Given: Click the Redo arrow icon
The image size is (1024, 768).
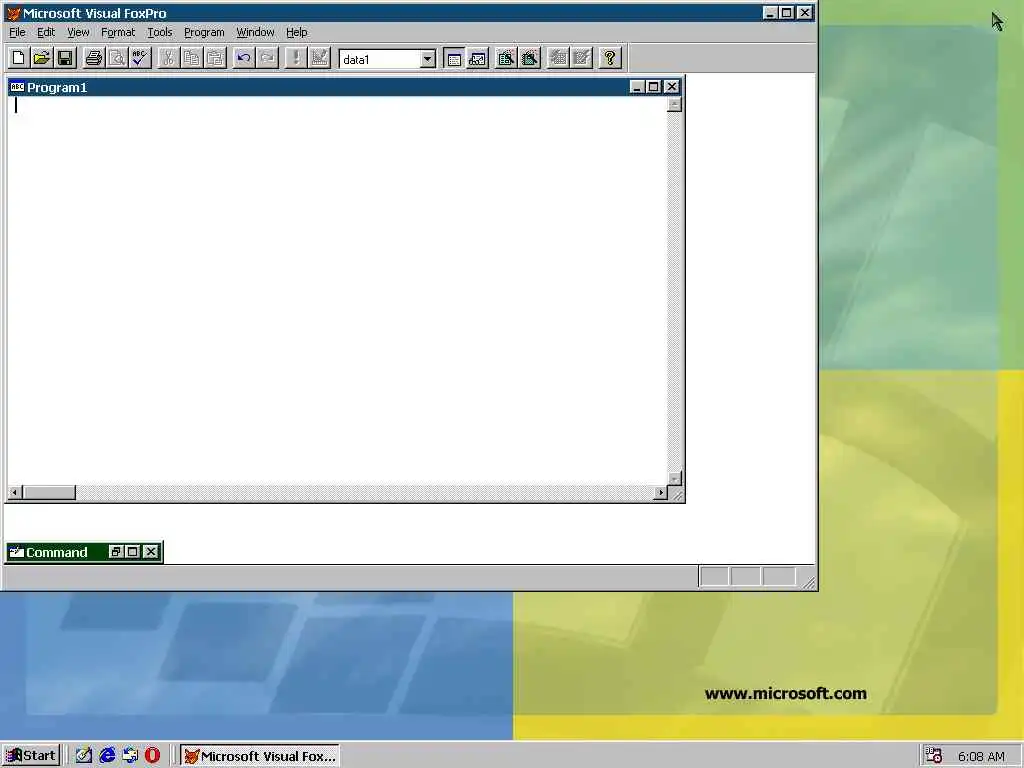Looking at the screenshot, I should pyautogui.click(x=267, y=58).
